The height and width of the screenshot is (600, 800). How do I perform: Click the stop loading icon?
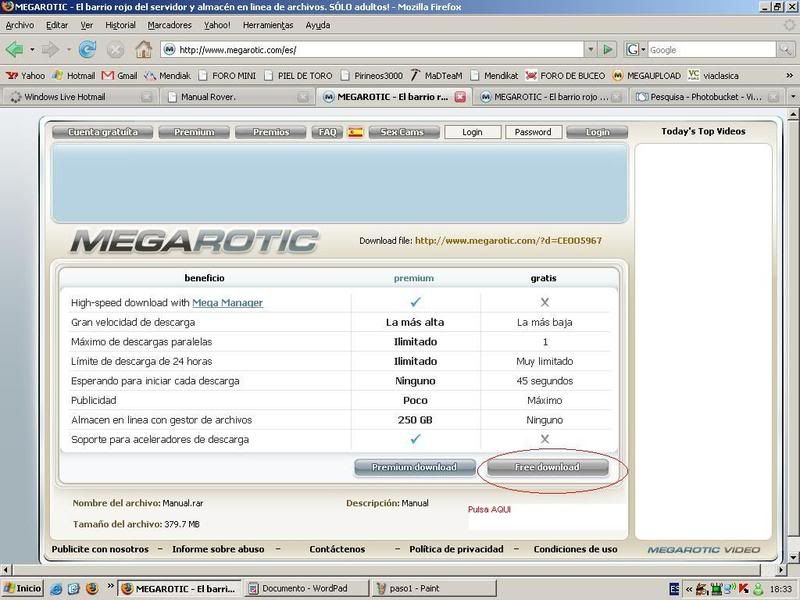point(115,49)
